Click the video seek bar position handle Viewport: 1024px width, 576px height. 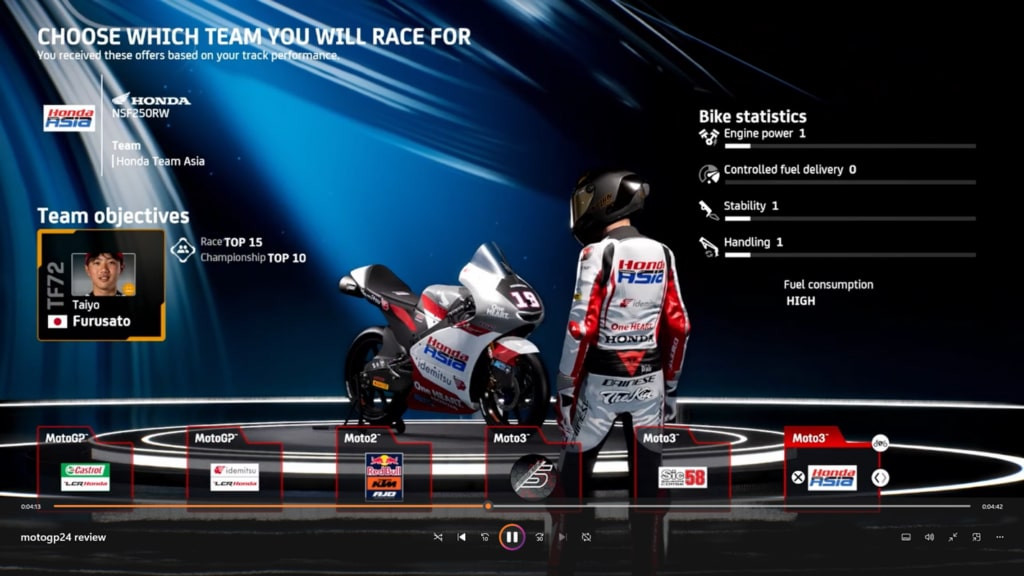488,506
